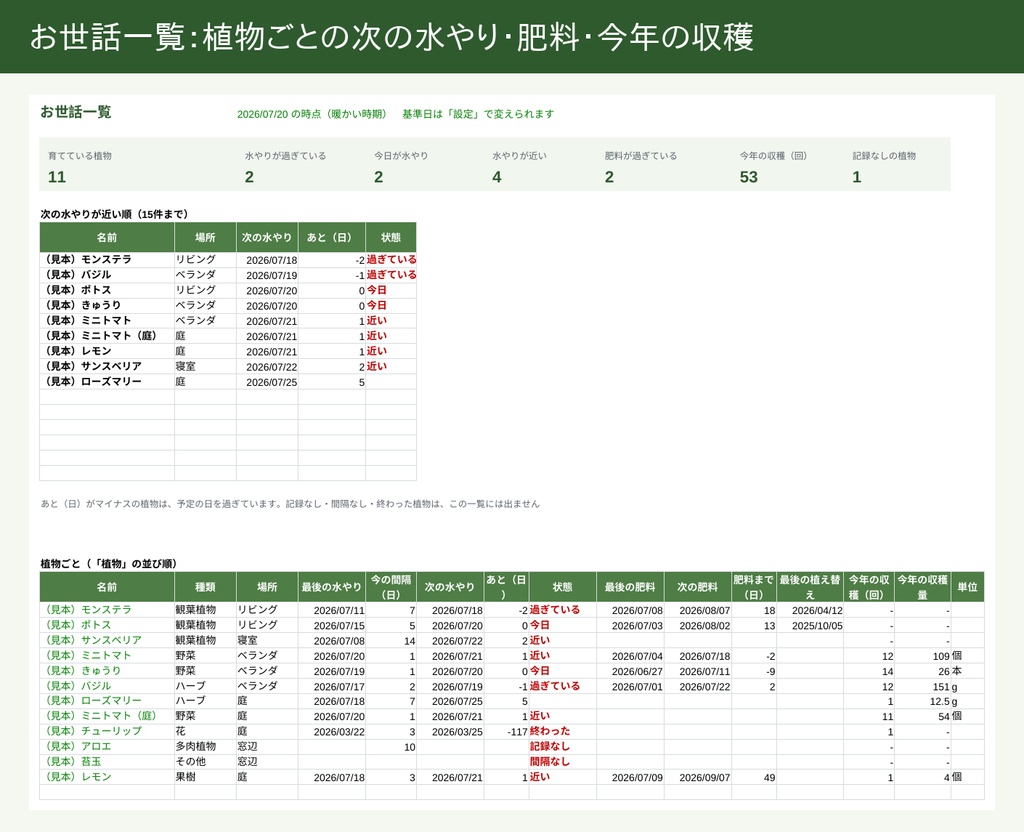Click the 肥料まで(日) column header
Image resolution: width=1024 pixels, height=832 pixels.
click(754, 587)
